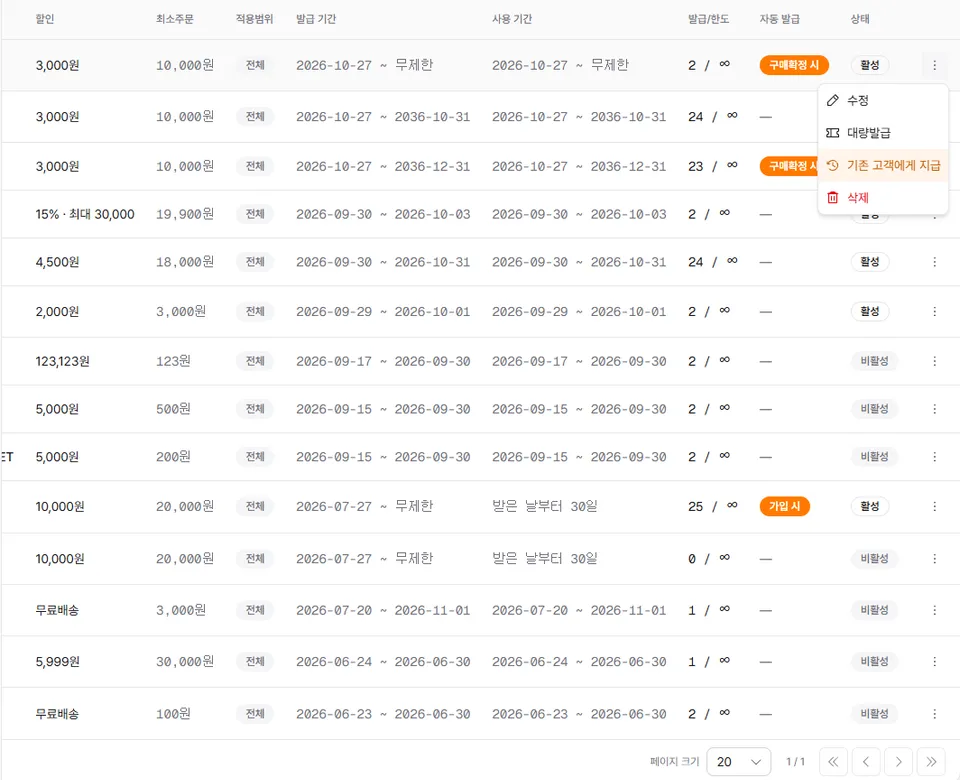Open the more-options menu for the 4,500원 coupon
The image size is (960, 780).
934,262
